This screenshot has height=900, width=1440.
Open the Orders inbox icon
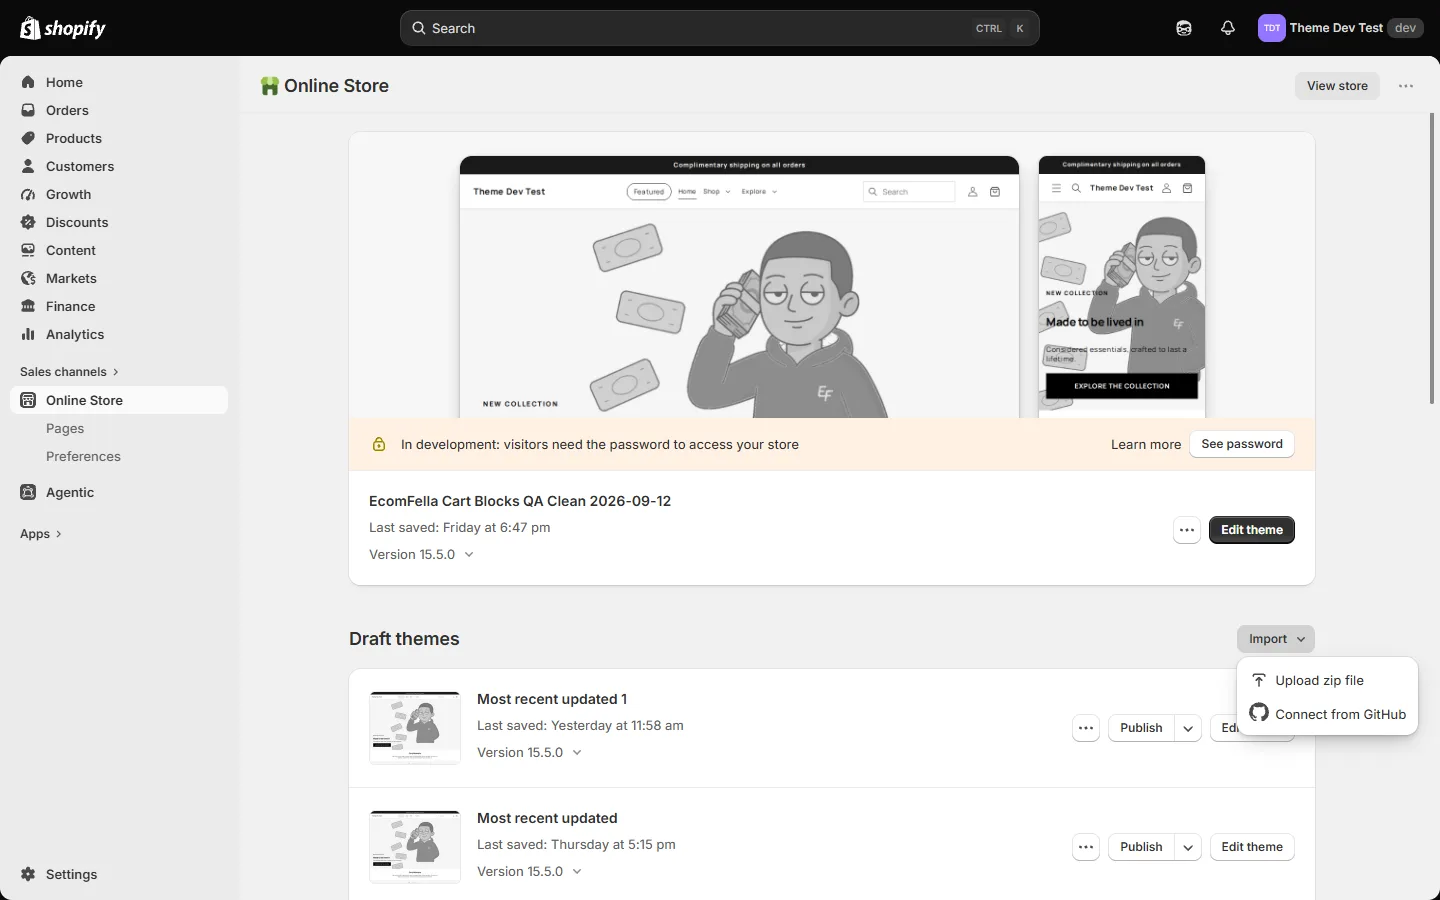(28, 110)
